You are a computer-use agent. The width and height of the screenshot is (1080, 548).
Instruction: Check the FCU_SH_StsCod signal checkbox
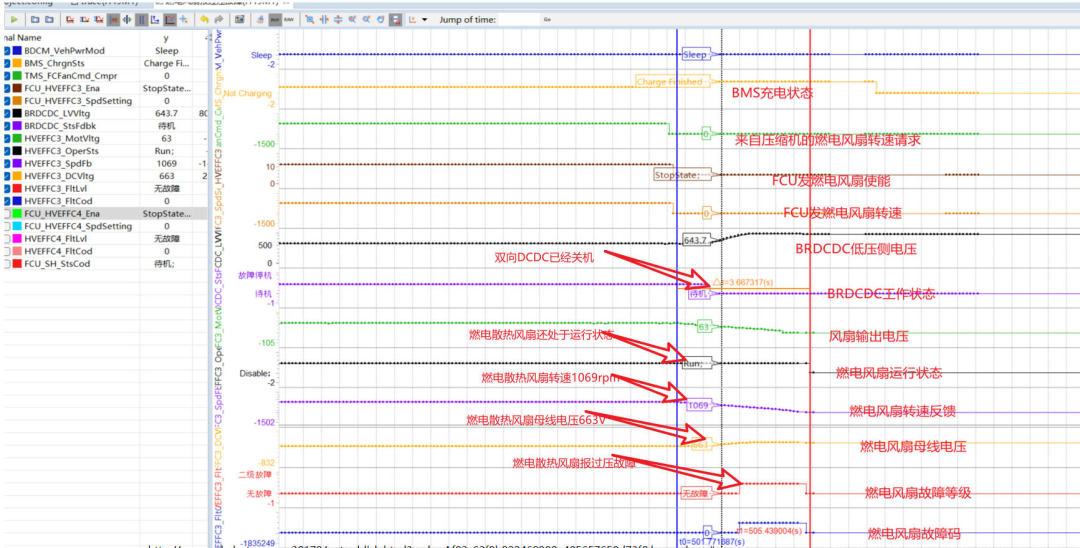click(7, 264)
